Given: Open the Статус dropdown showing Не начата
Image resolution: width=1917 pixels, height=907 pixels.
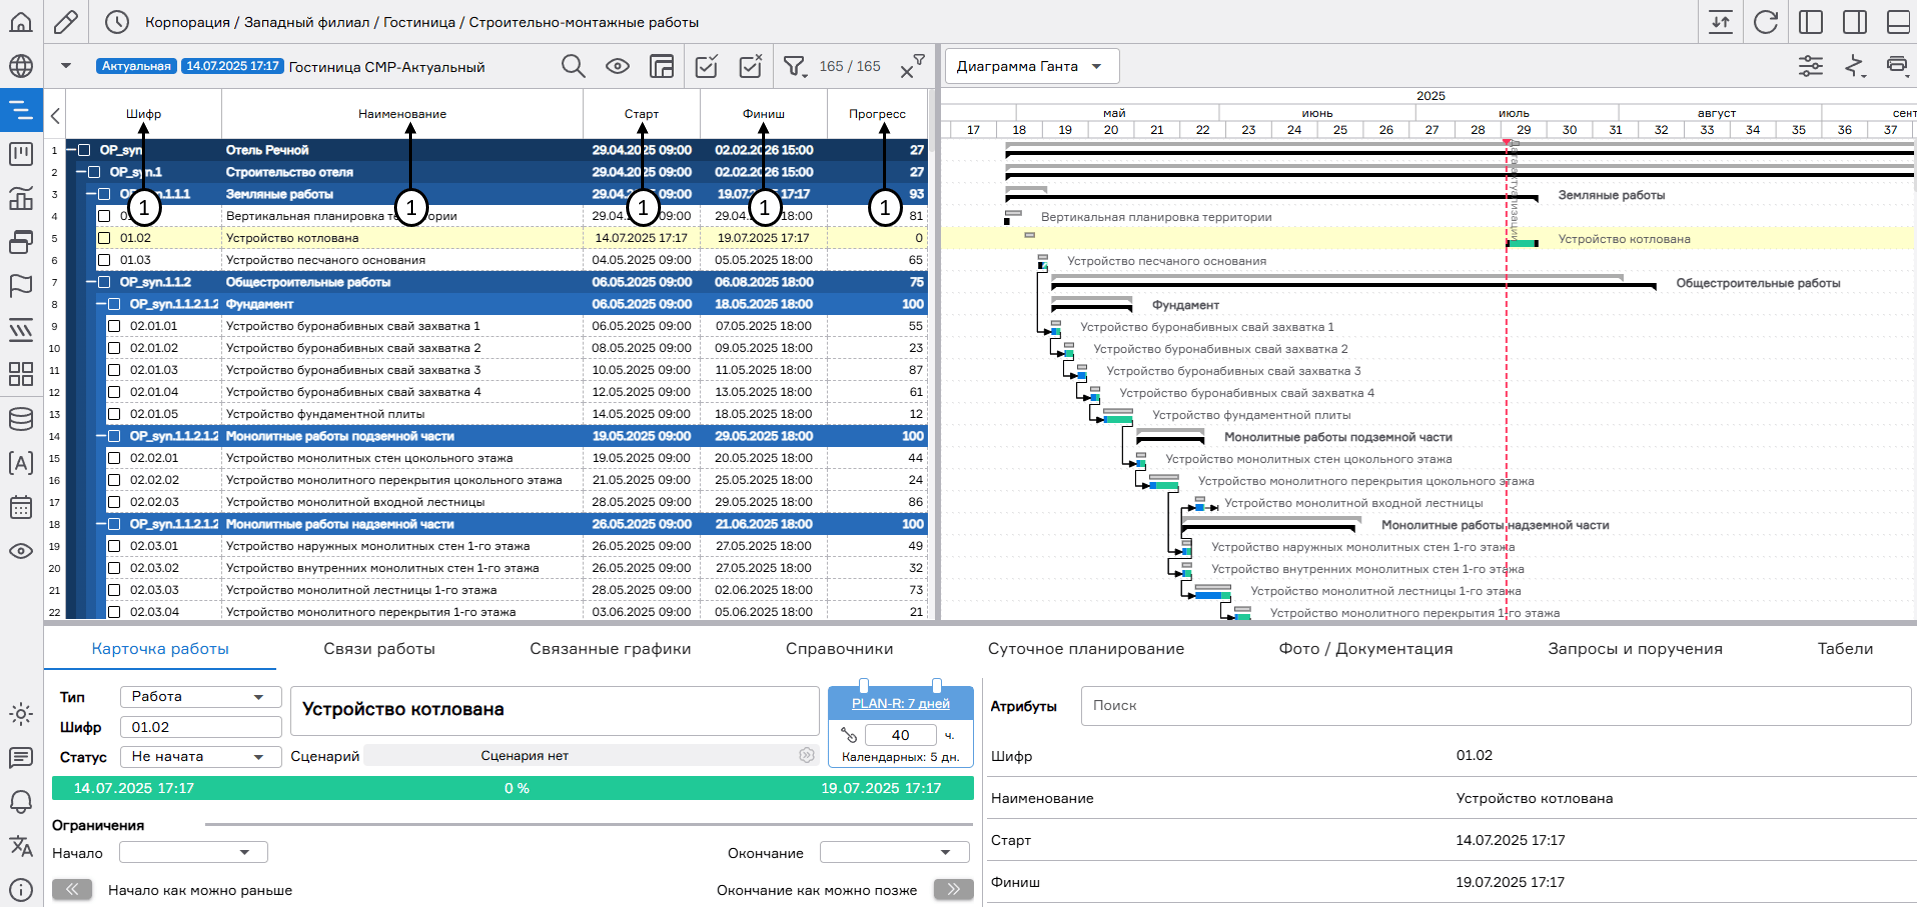Looking at the screenshot, I should click(x=199, y=757).
